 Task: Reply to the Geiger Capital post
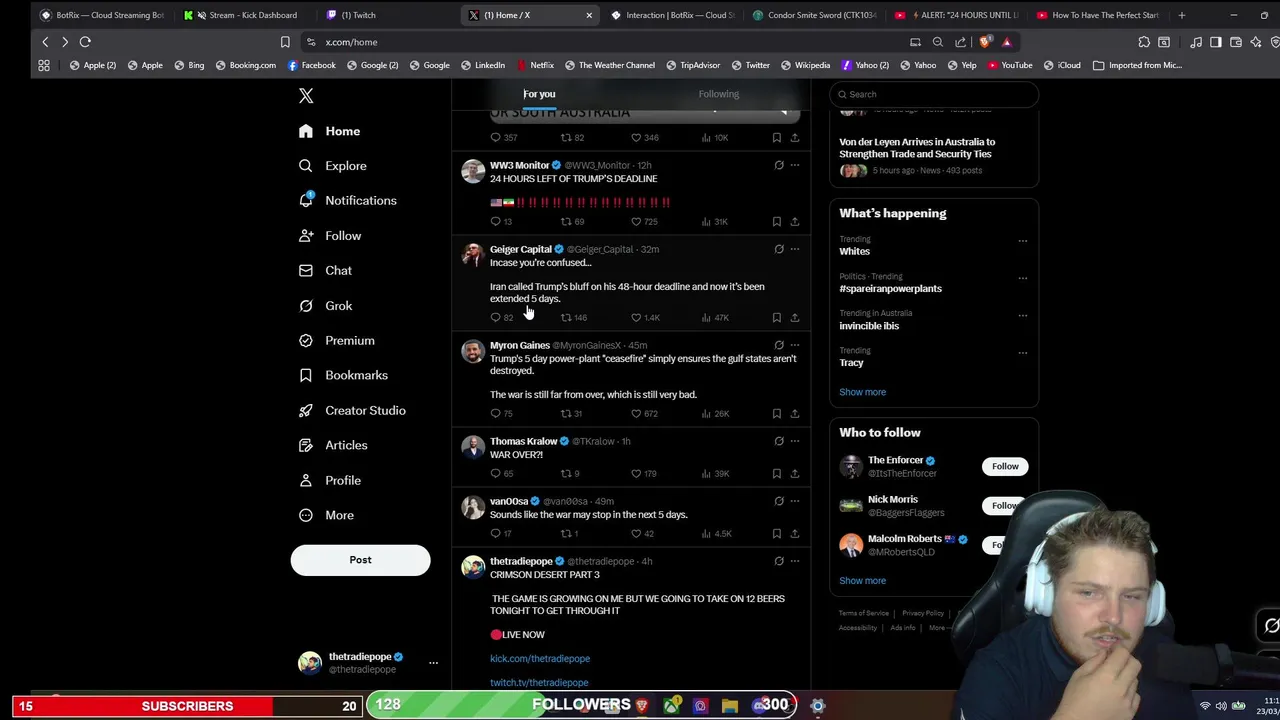click(x=501, y=317)
